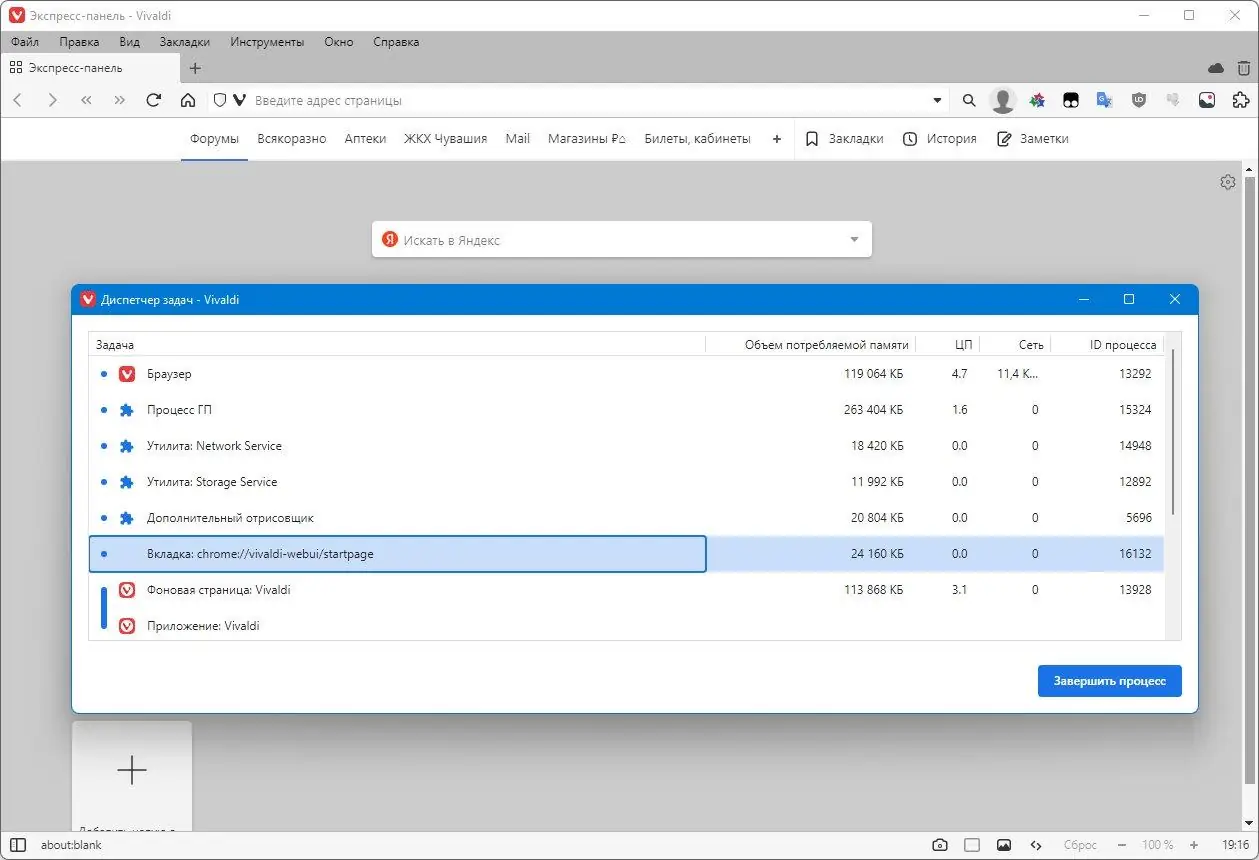Sort by Объем потребляемой памяти column
This screenshot has height=860, width=1259.
(x=826, y=344)
